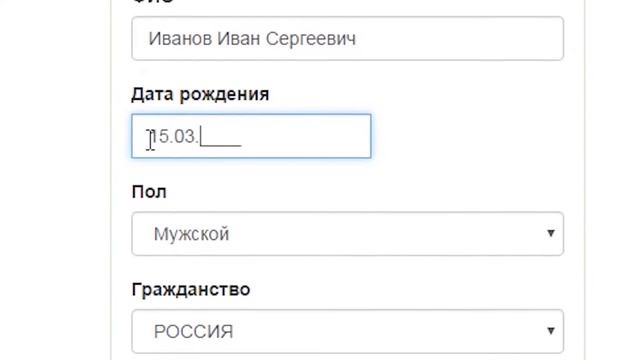Click the arrow icon of the Пол dropdown

click(x=551, y=233)
